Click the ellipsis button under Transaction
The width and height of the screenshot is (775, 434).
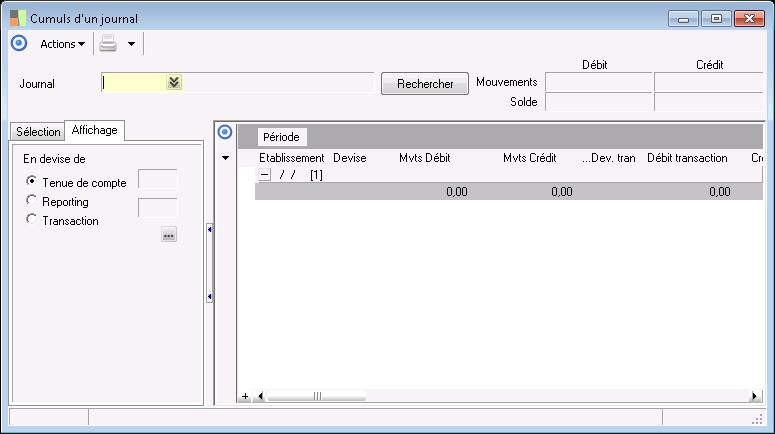click(x=169, y=235)
